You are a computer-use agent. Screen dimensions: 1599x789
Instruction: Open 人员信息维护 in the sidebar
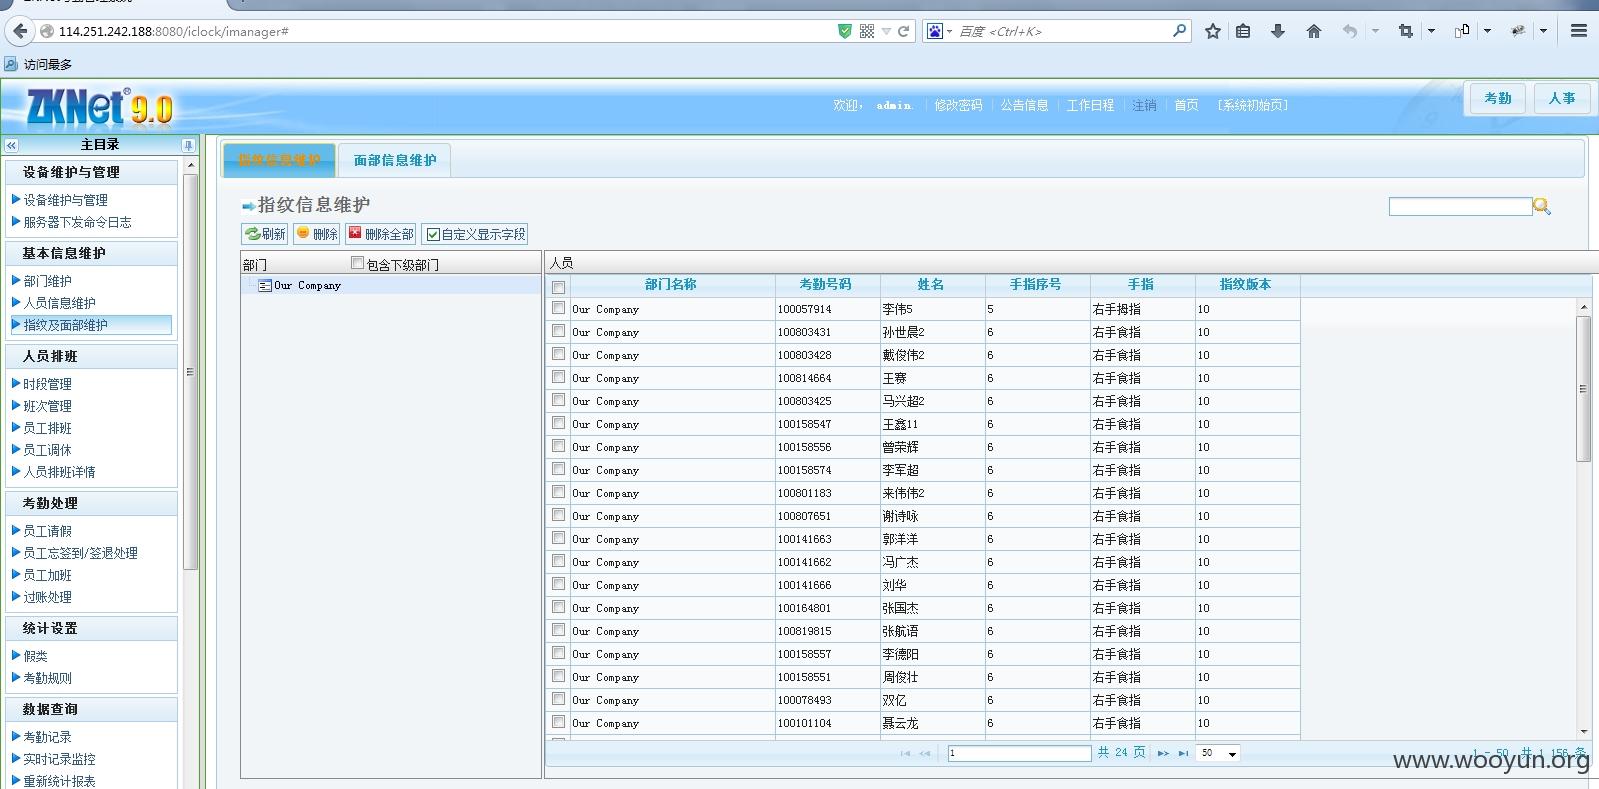(59, 303)
